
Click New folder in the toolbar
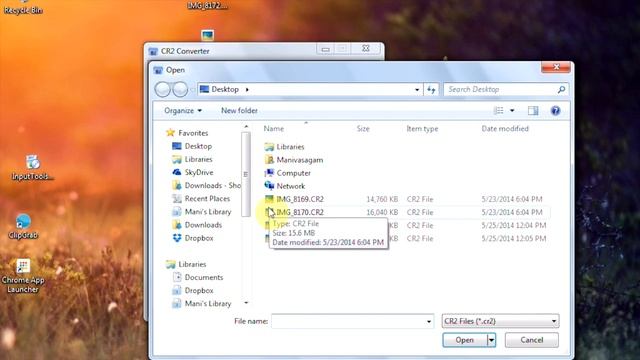pos(239,111)
